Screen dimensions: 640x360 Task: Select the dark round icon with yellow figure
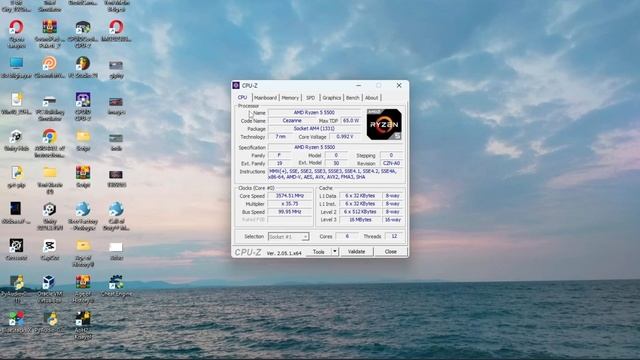[x=83, y=63]
